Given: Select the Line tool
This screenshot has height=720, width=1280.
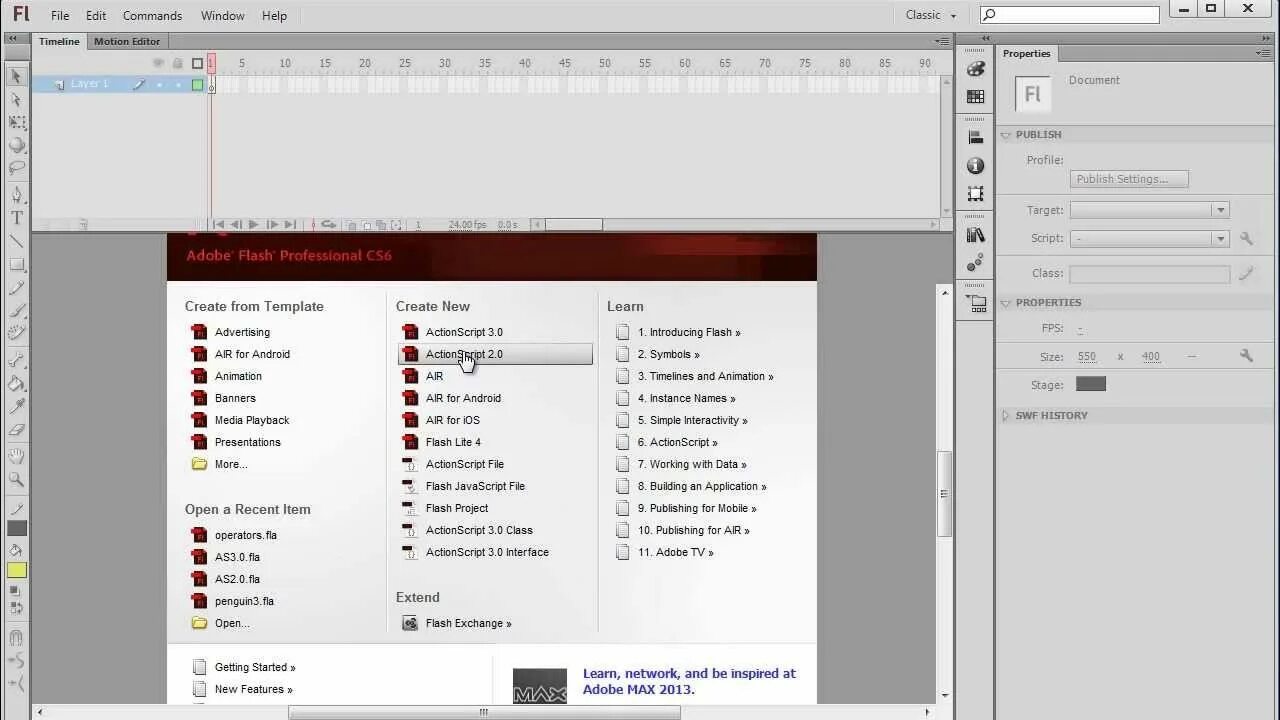Looking at the screenshot, I should (x=16, y=241).
